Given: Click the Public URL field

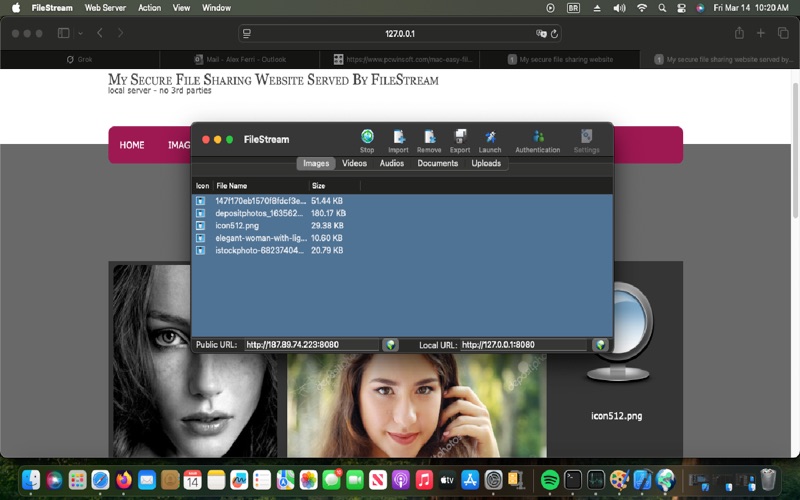Looking at the screenshot, I should coord(311,345).
